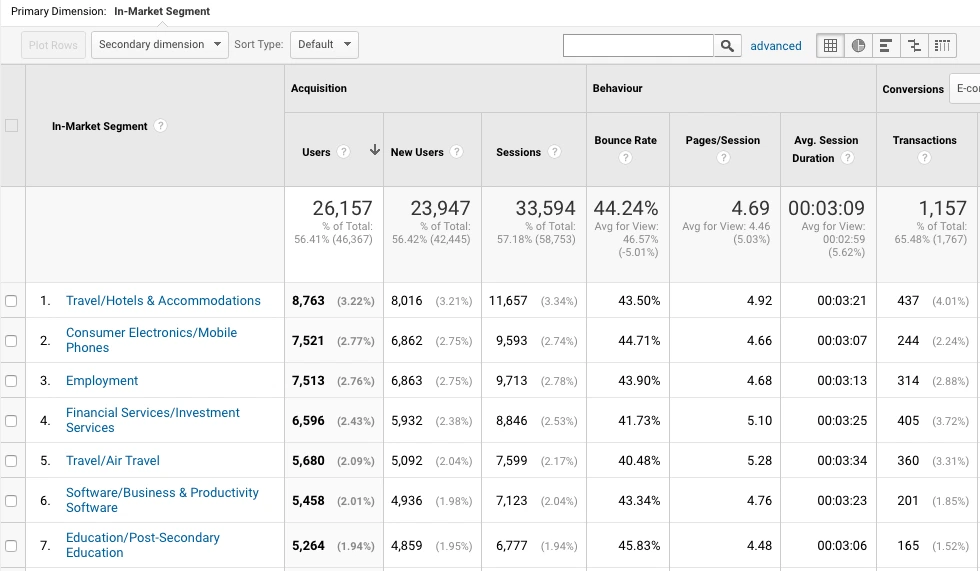The height and width of the screenshot is (571, 980).
Task: Focus the table search input field
Action: 638,46
